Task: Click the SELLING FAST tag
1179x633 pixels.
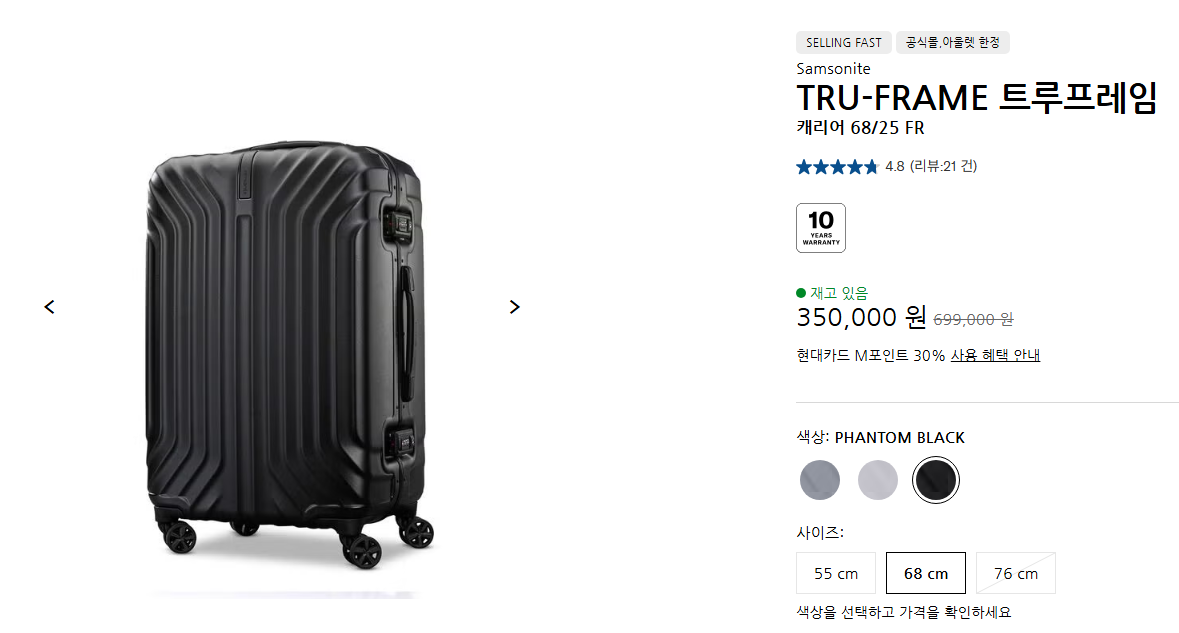Action: (x=844, y=42)
